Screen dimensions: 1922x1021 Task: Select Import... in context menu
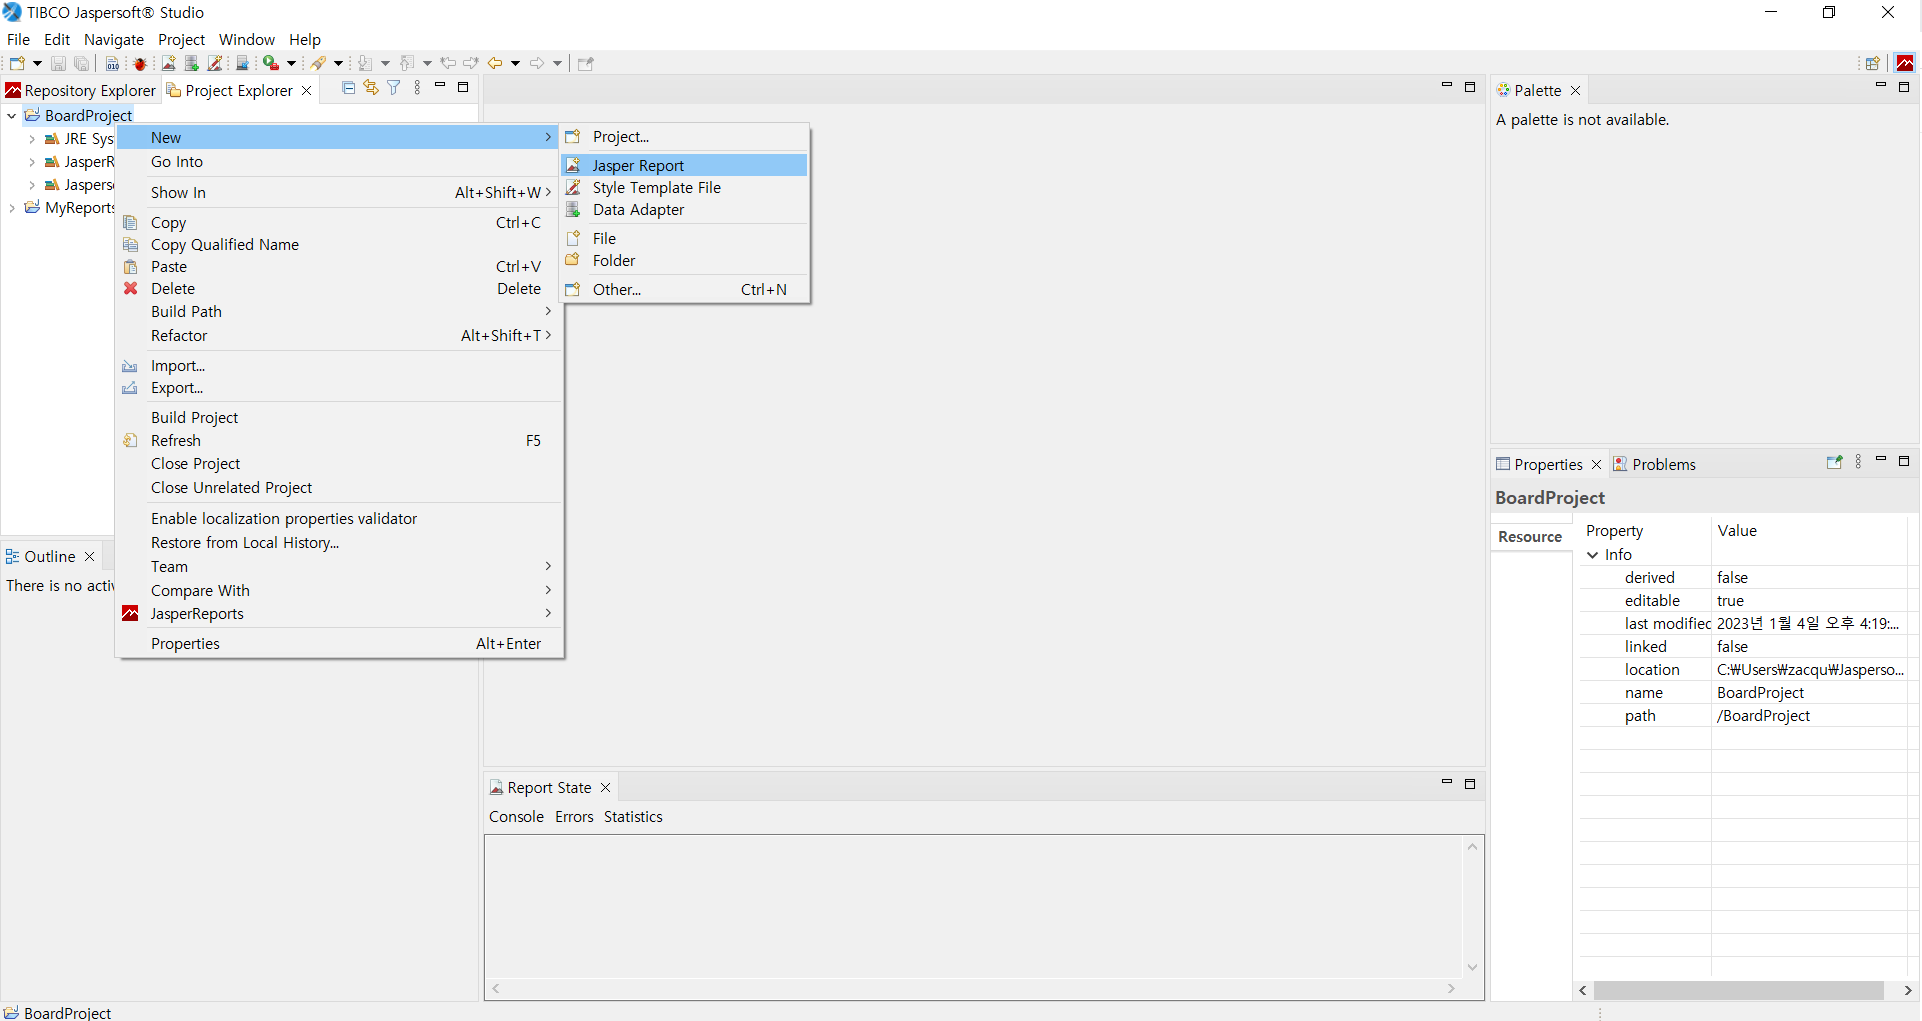pyautogui.click(x=340, y=366)
